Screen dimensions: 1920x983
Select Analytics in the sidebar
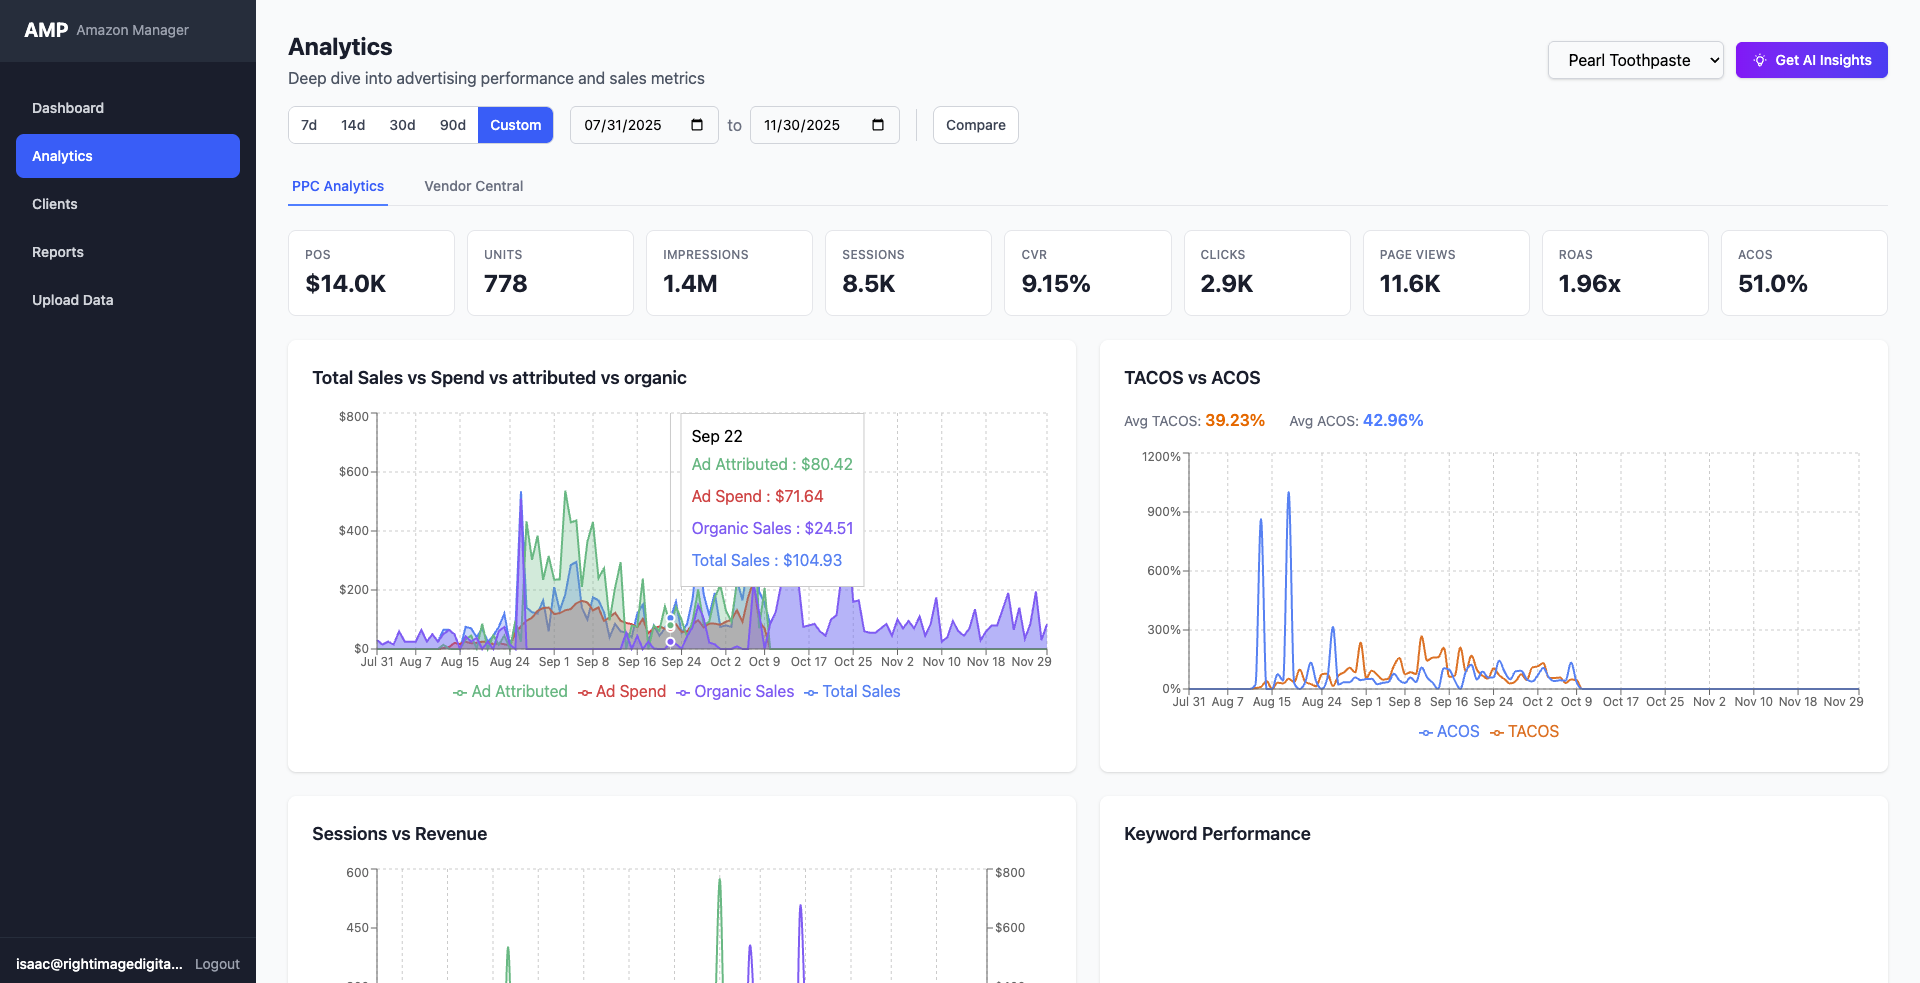tap(128, 156)
